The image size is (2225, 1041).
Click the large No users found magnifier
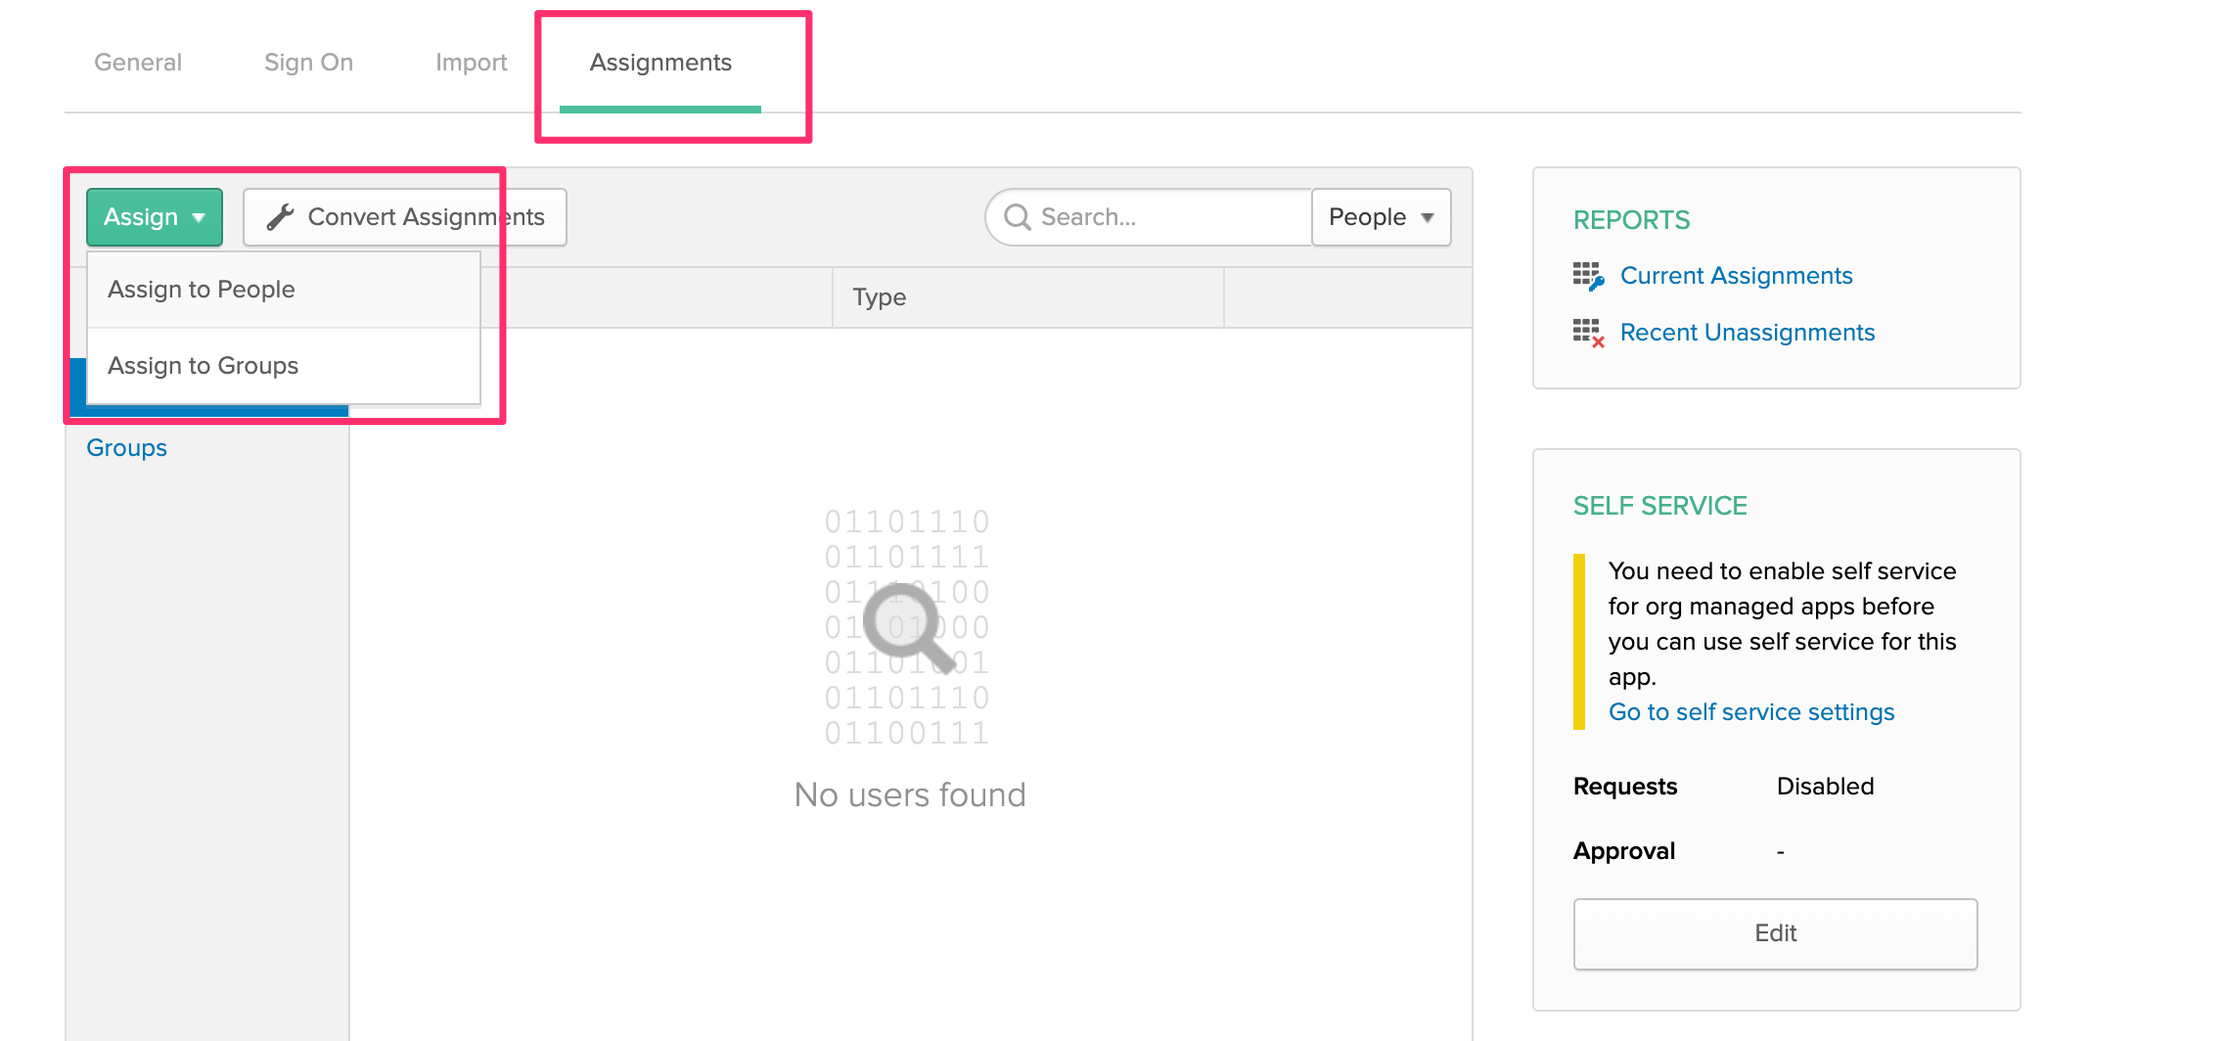click(x=908, y=628)
